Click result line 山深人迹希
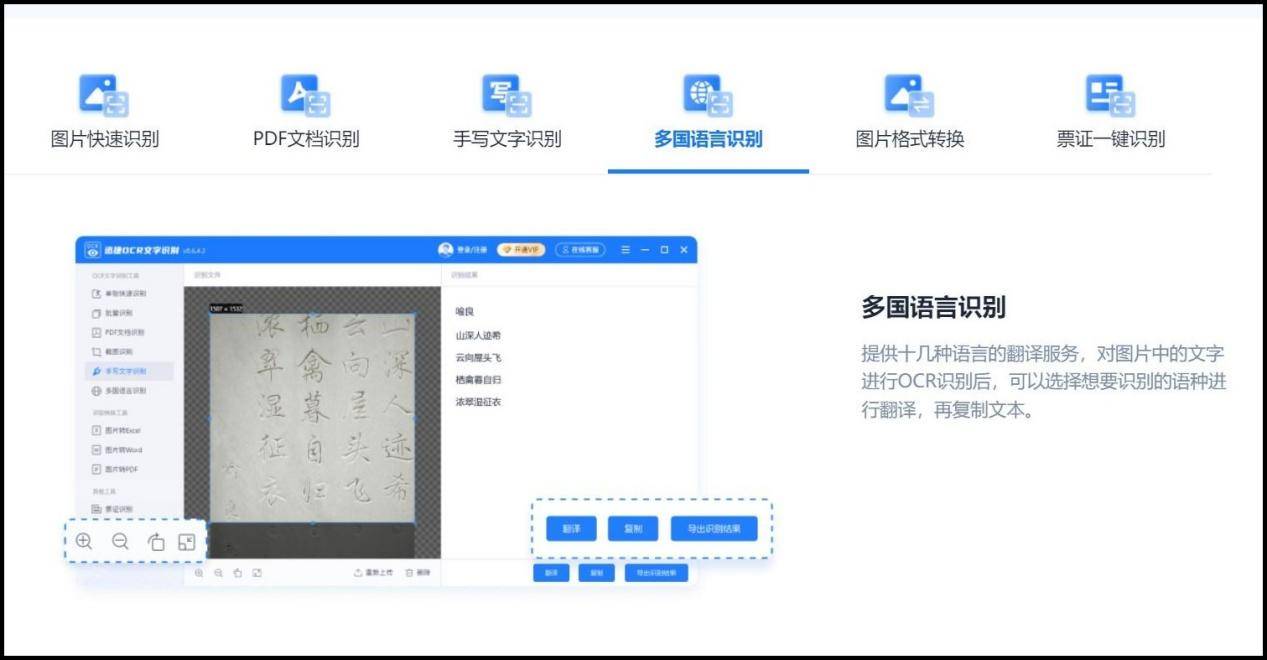The width and height of the screenshot is (1267, 660). (478, 335)
